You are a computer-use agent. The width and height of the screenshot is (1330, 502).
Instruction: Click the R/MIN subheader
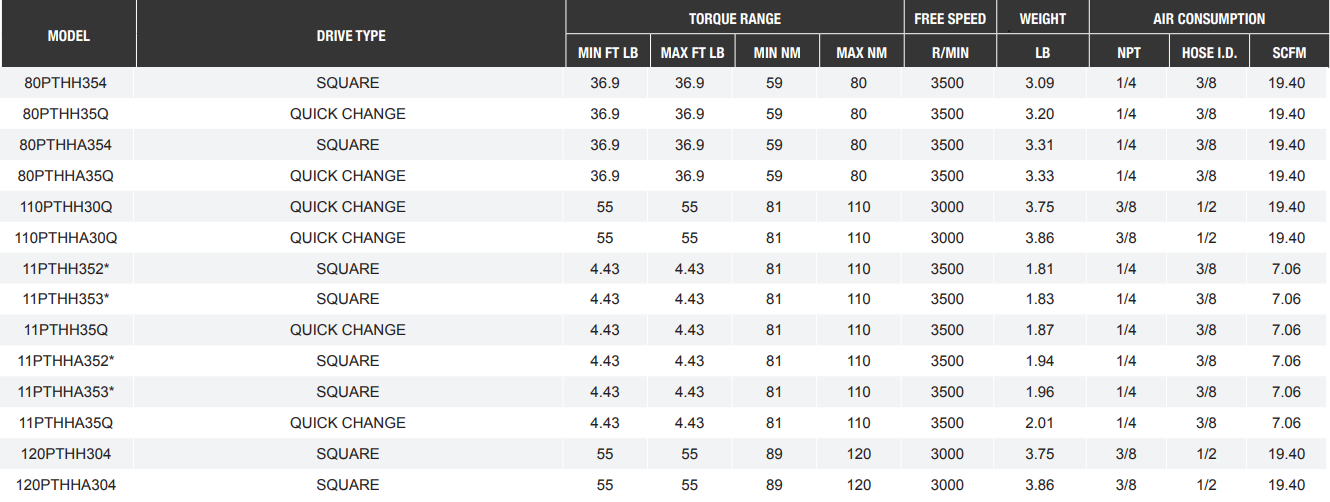point(950,52)
